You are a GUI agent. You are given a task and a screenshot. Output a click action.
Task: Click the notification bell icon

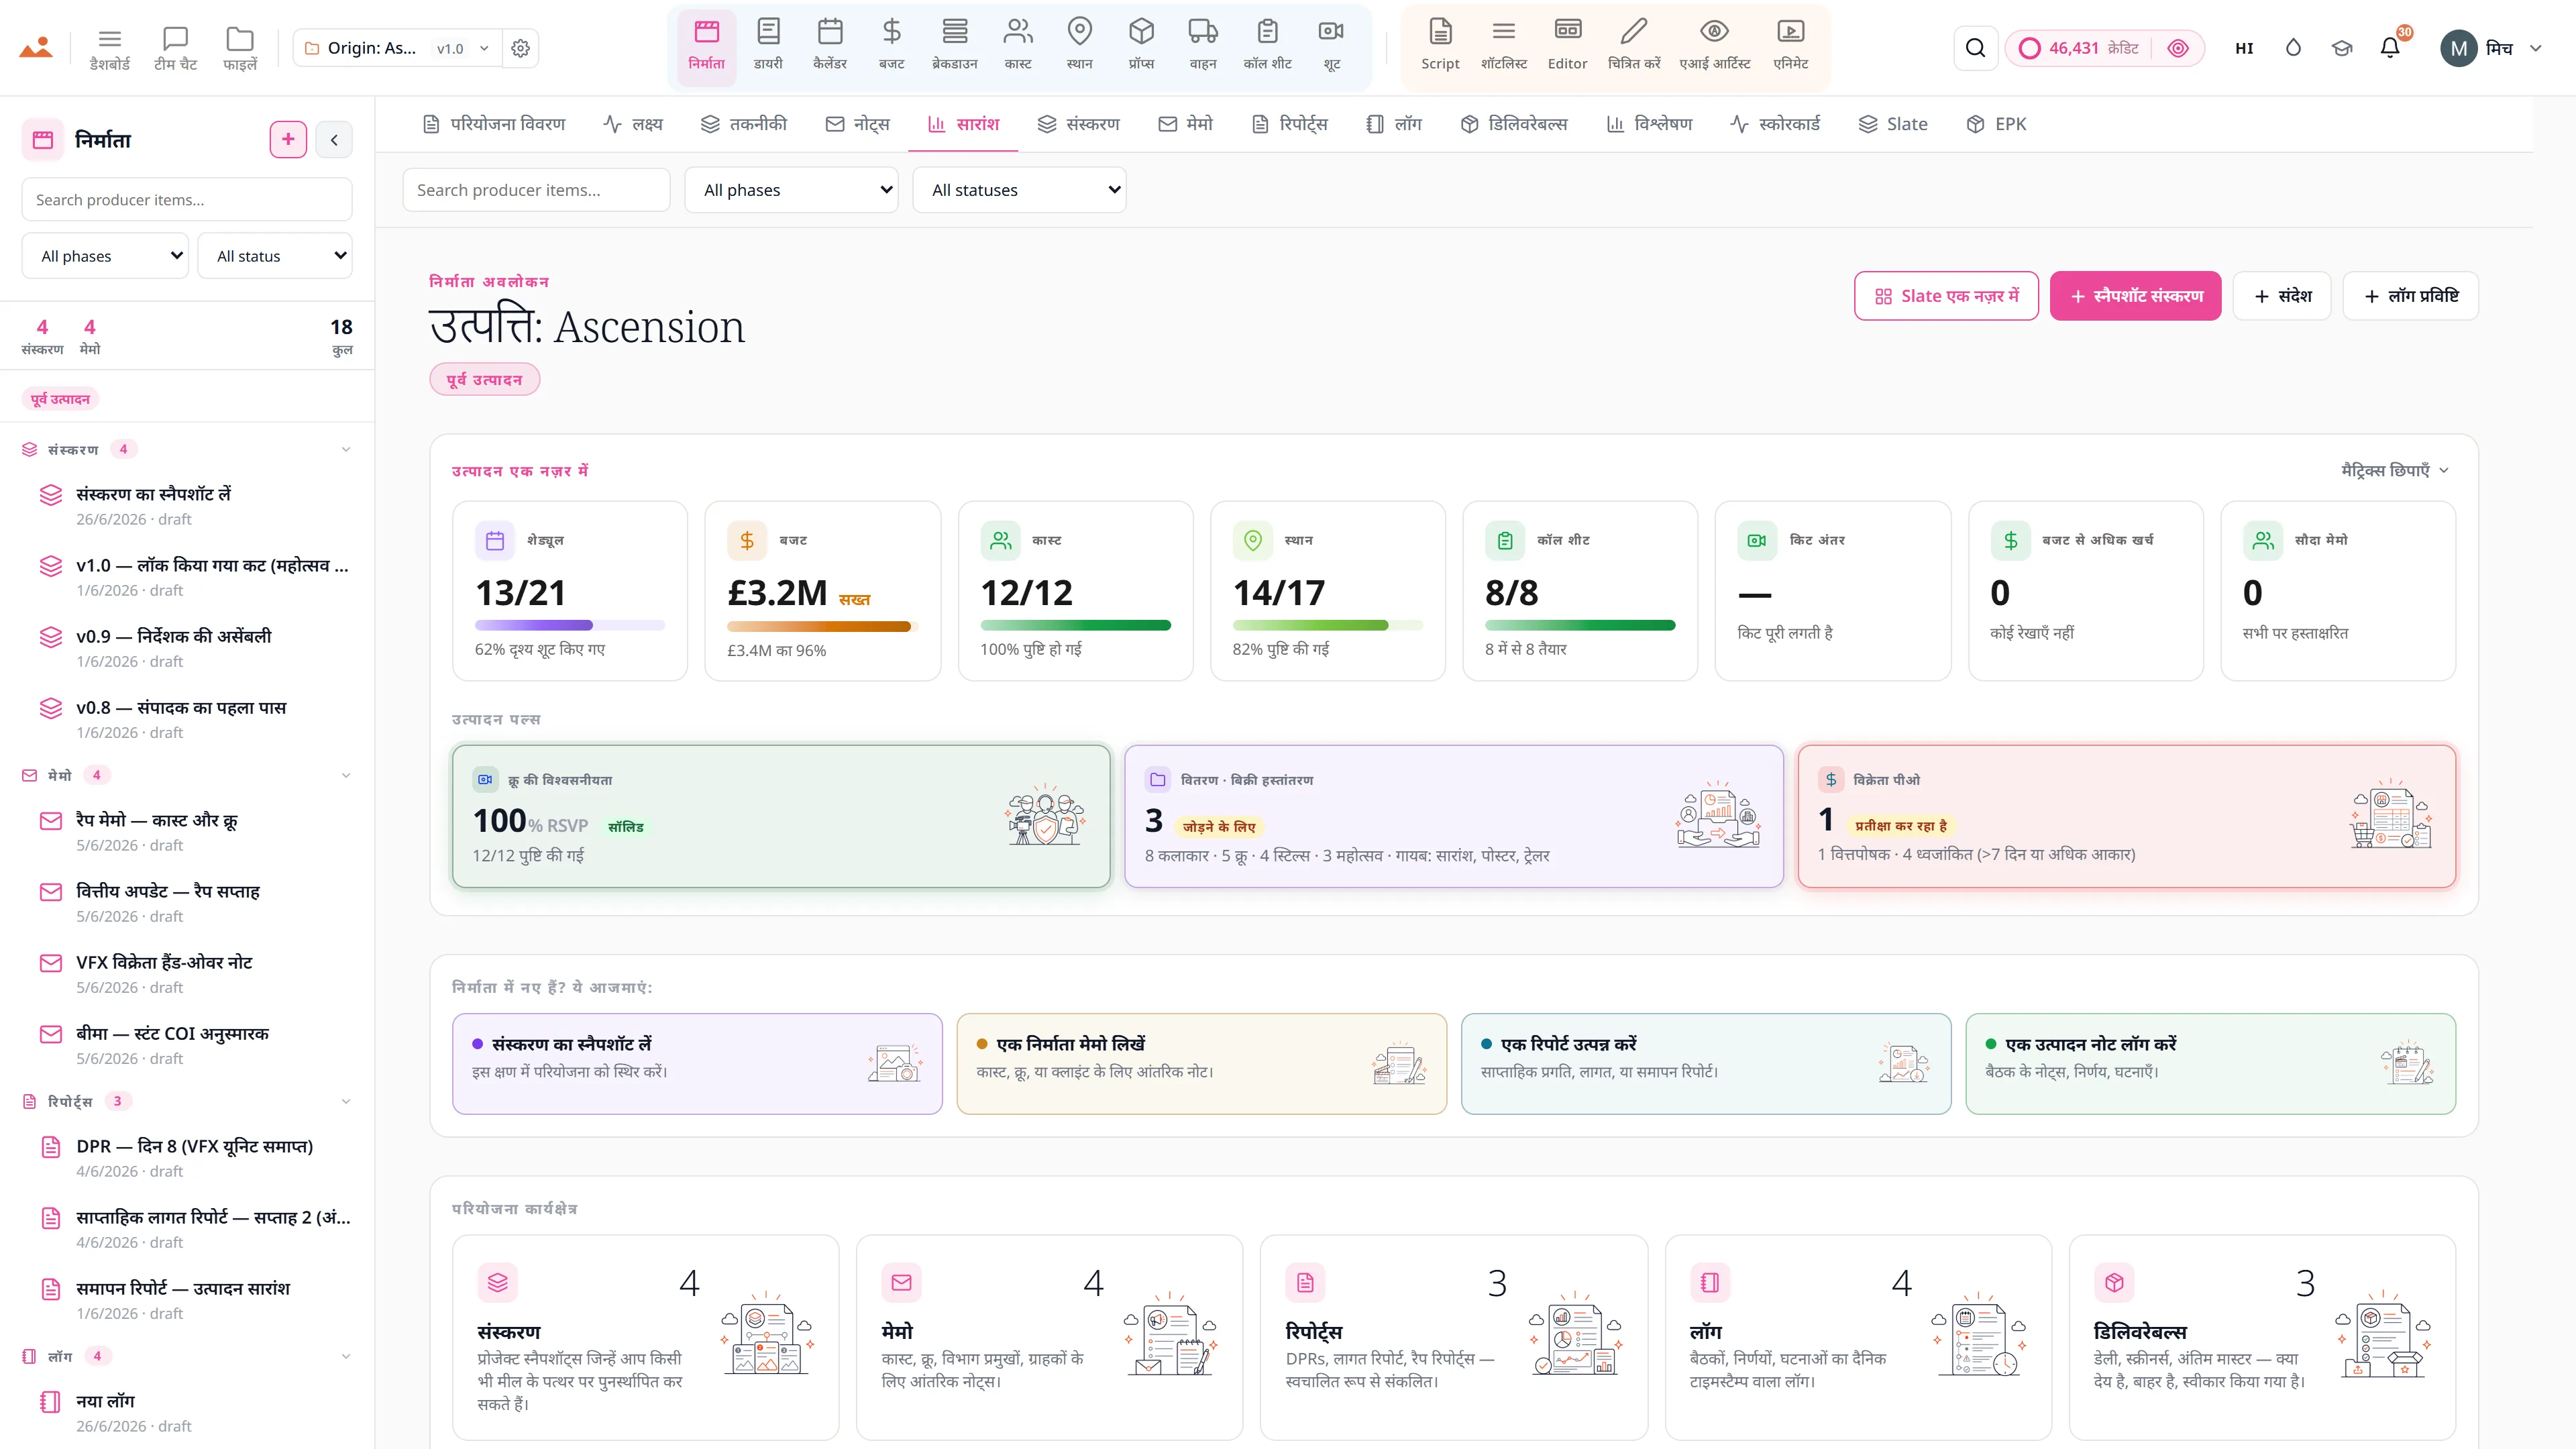point(2389,48)
